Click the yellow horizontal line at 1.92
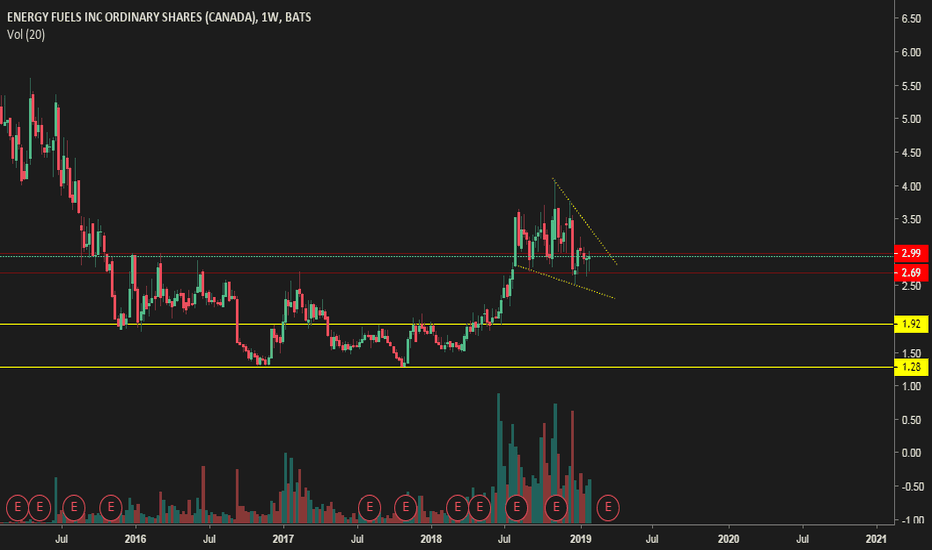Viewport: 932px width, 550px height. point(446,324)
